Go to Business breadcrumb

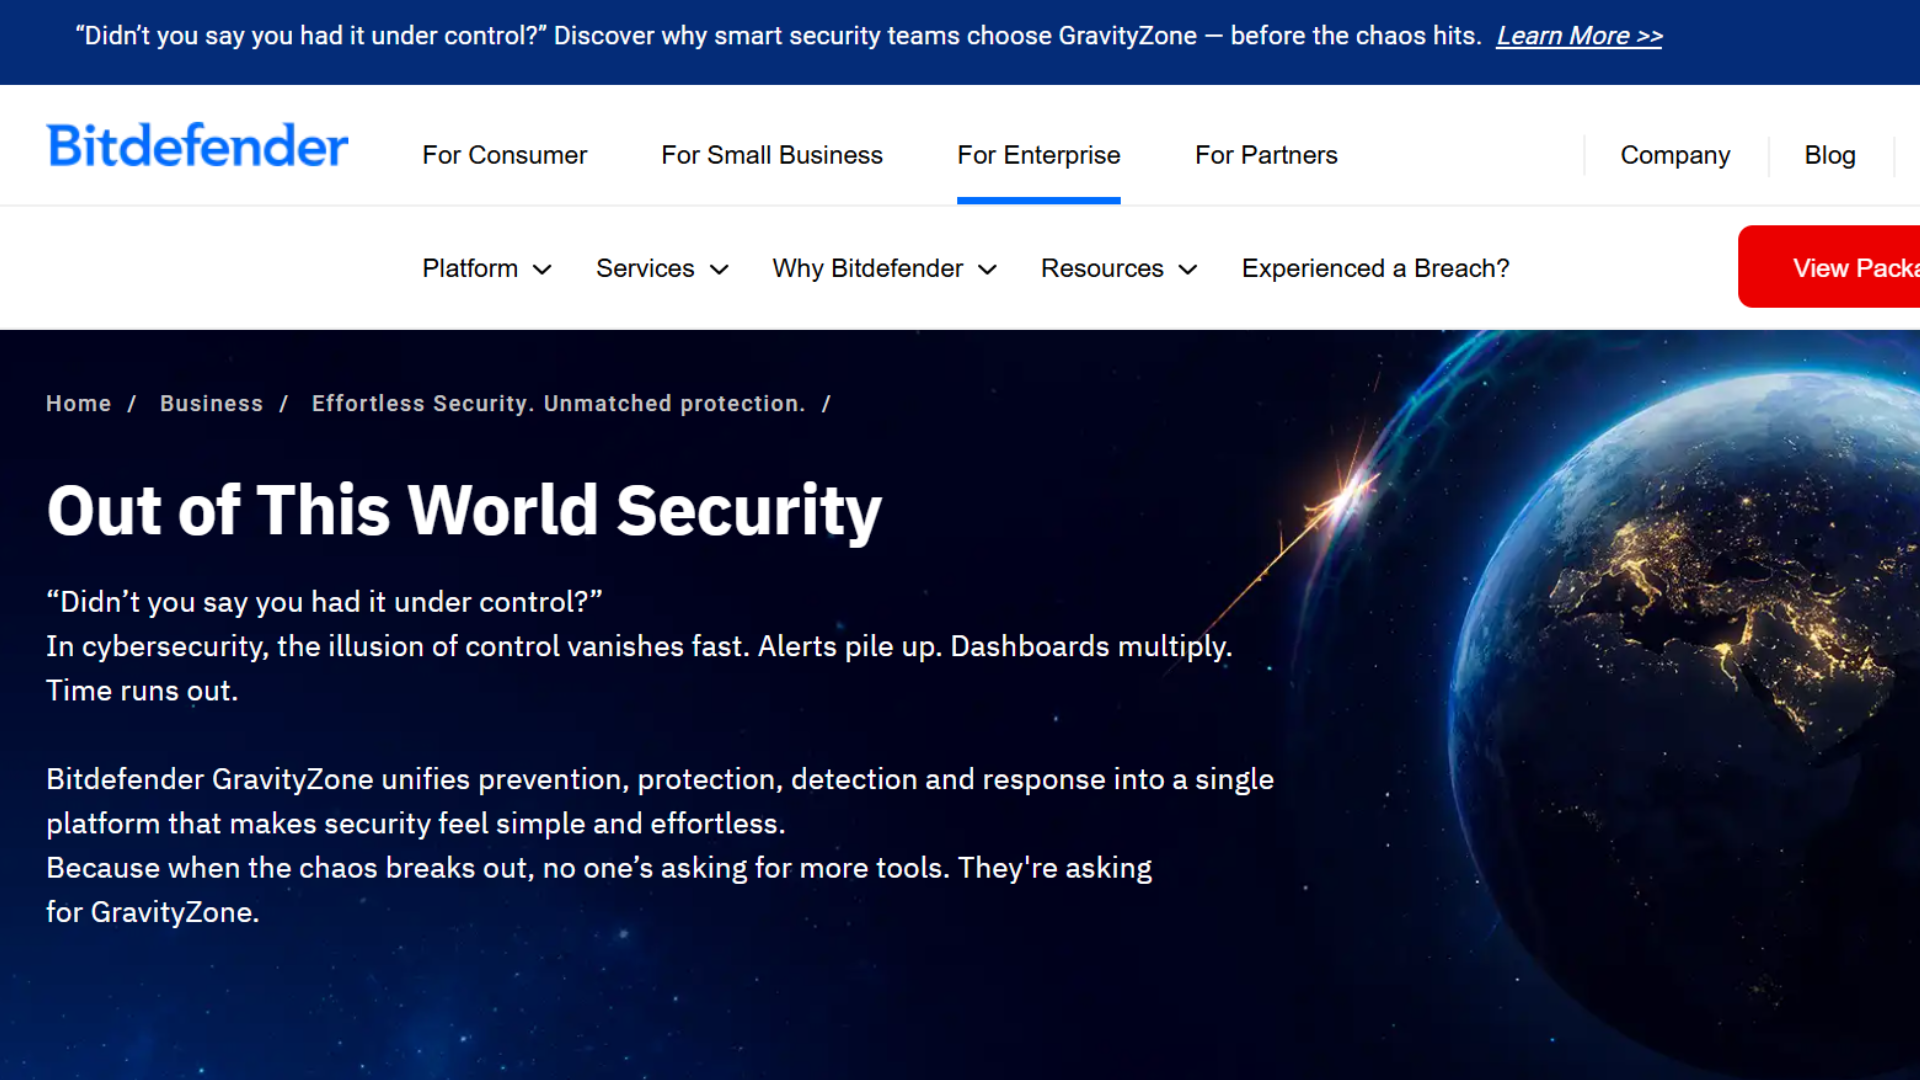[211, 403]
